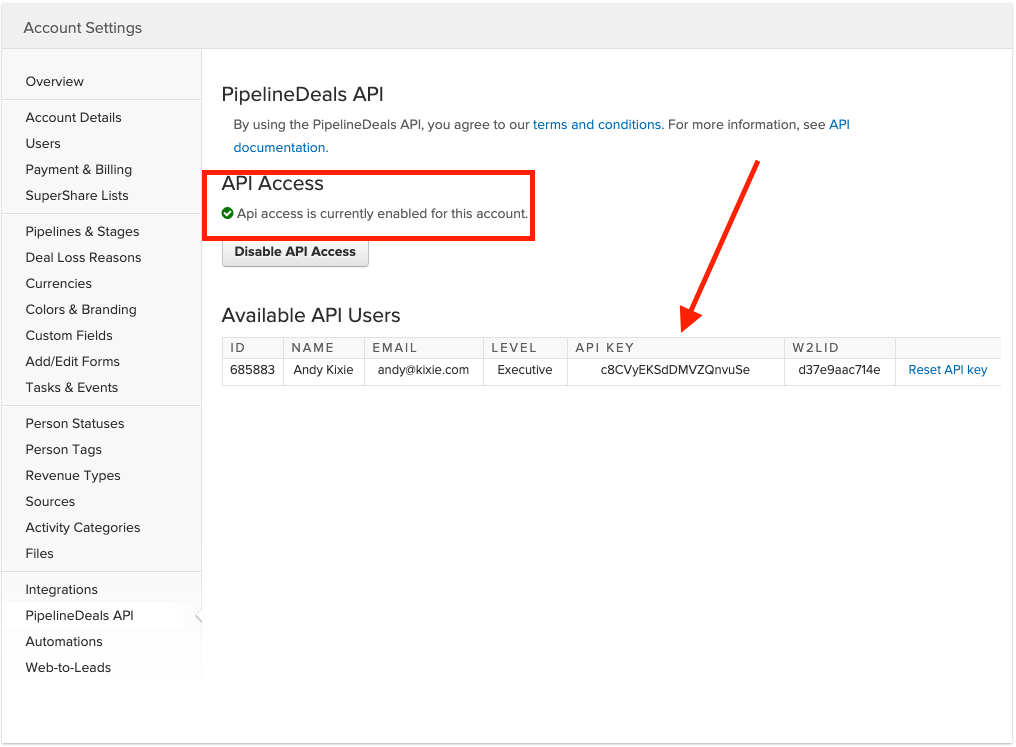Click the Account Settings title
This screenshot has height=747, width=1016.
point(82,28)
